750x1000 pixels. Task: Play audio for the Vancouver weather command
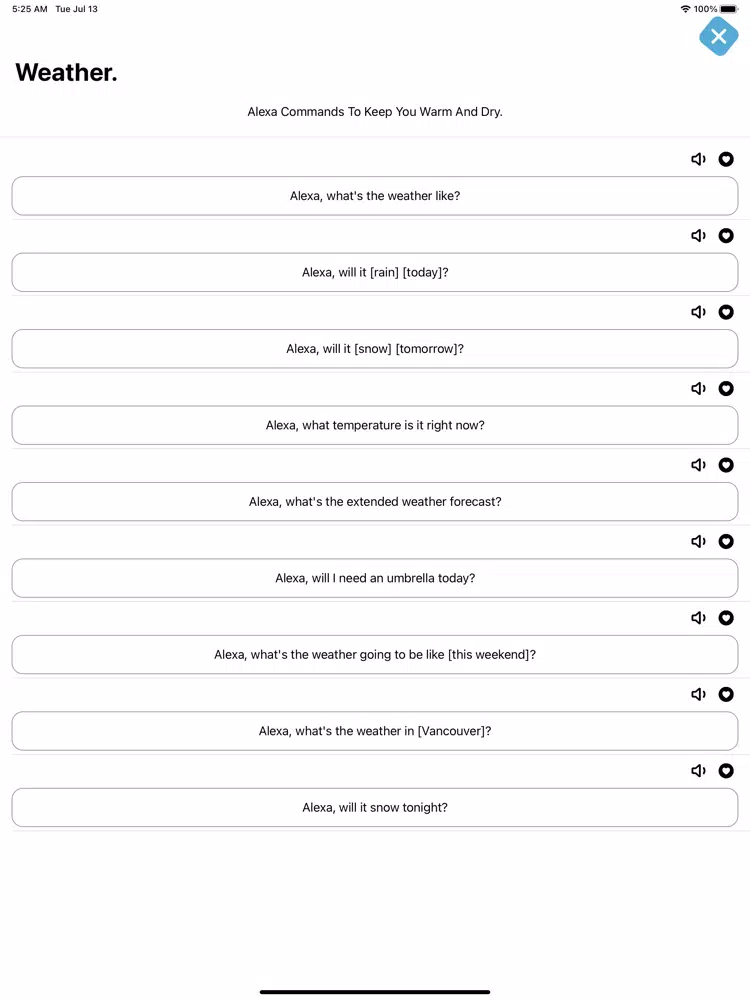[x=698, y=695]
